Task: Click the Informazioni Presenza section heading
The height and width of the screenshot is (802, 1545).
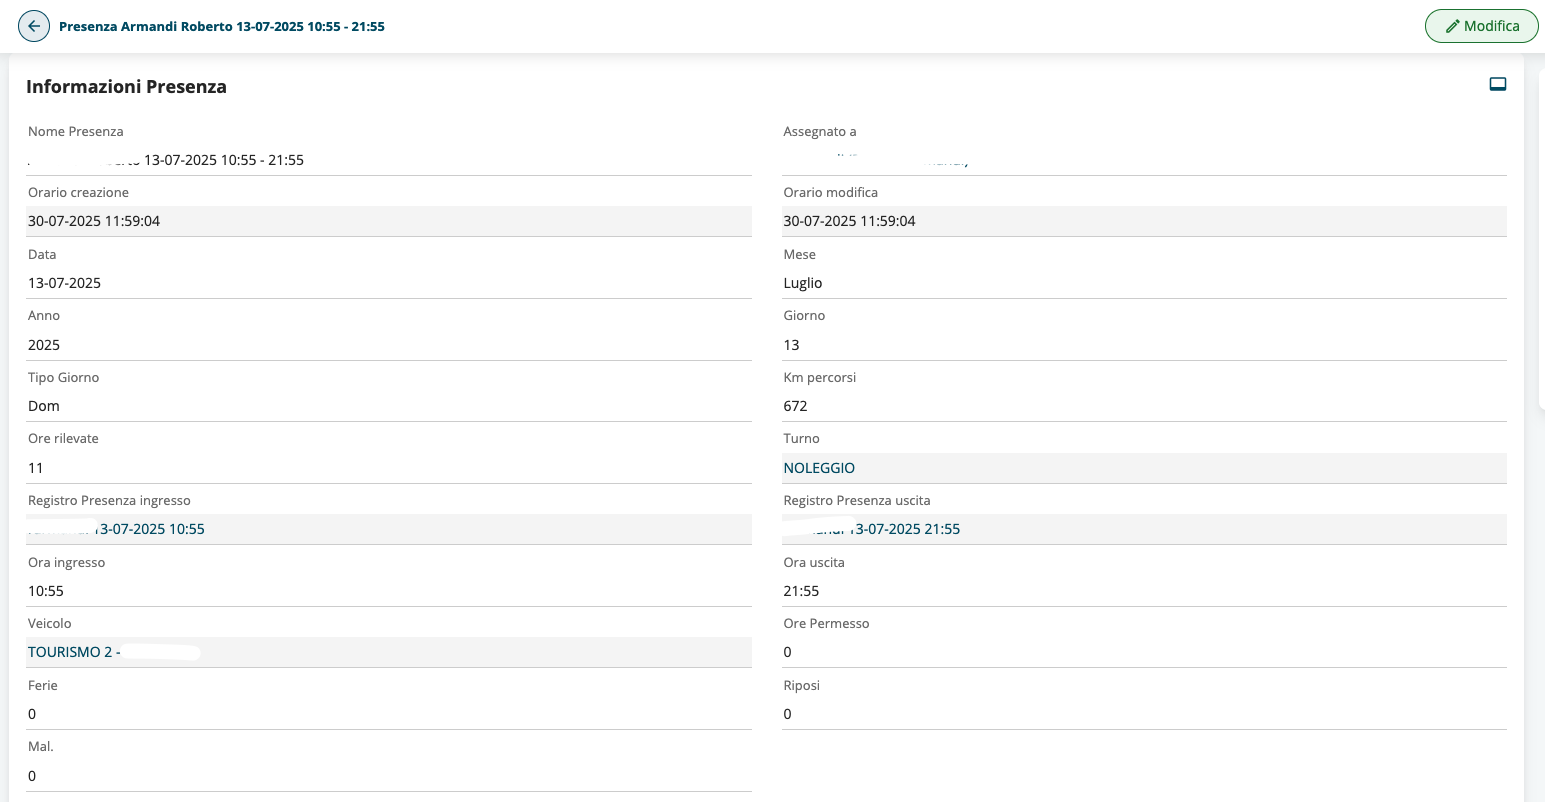Action: click(x=126, y=87)
